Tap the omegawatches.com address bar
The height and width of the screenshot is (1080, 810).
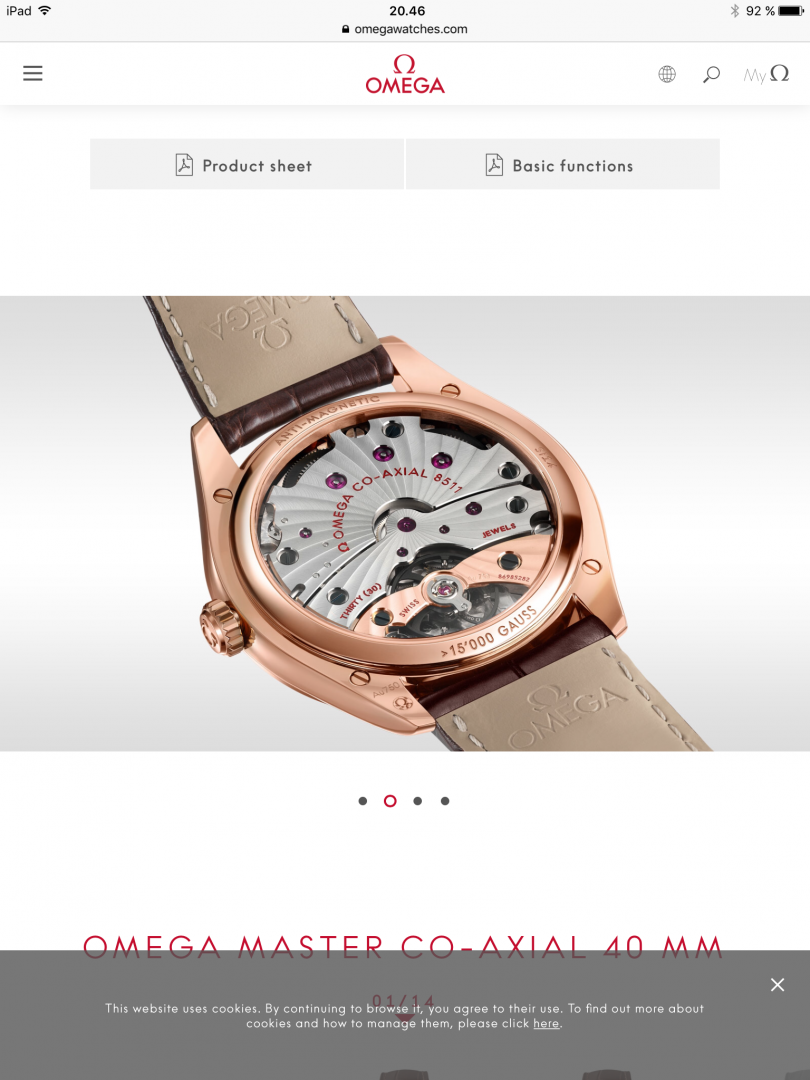click(405, 29)
